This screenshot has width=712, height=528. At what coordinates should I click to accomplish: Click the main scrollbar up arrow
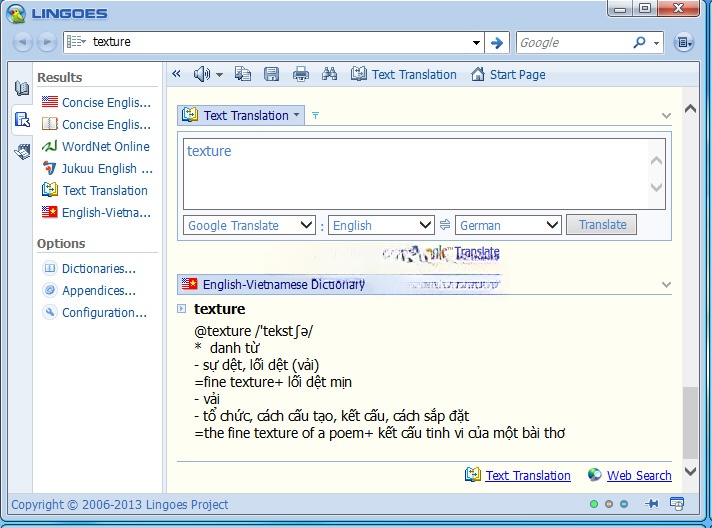point(690,109)
